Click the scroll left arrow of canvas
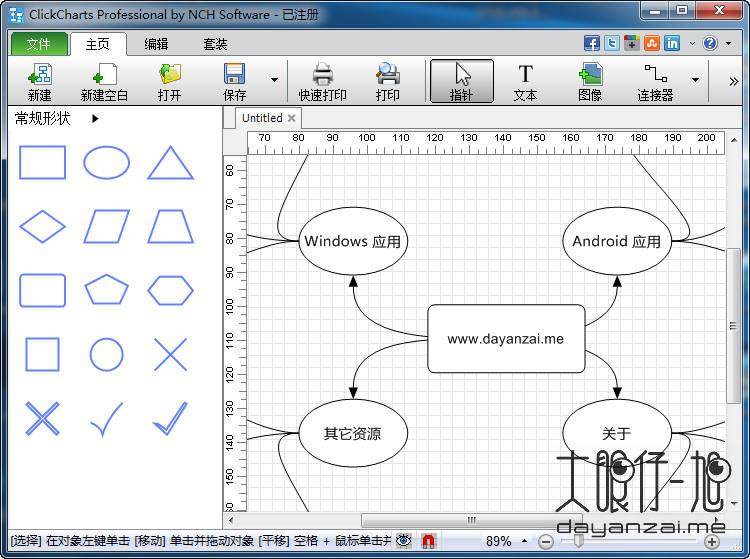The image size is (750, 559). click(231, 520)
